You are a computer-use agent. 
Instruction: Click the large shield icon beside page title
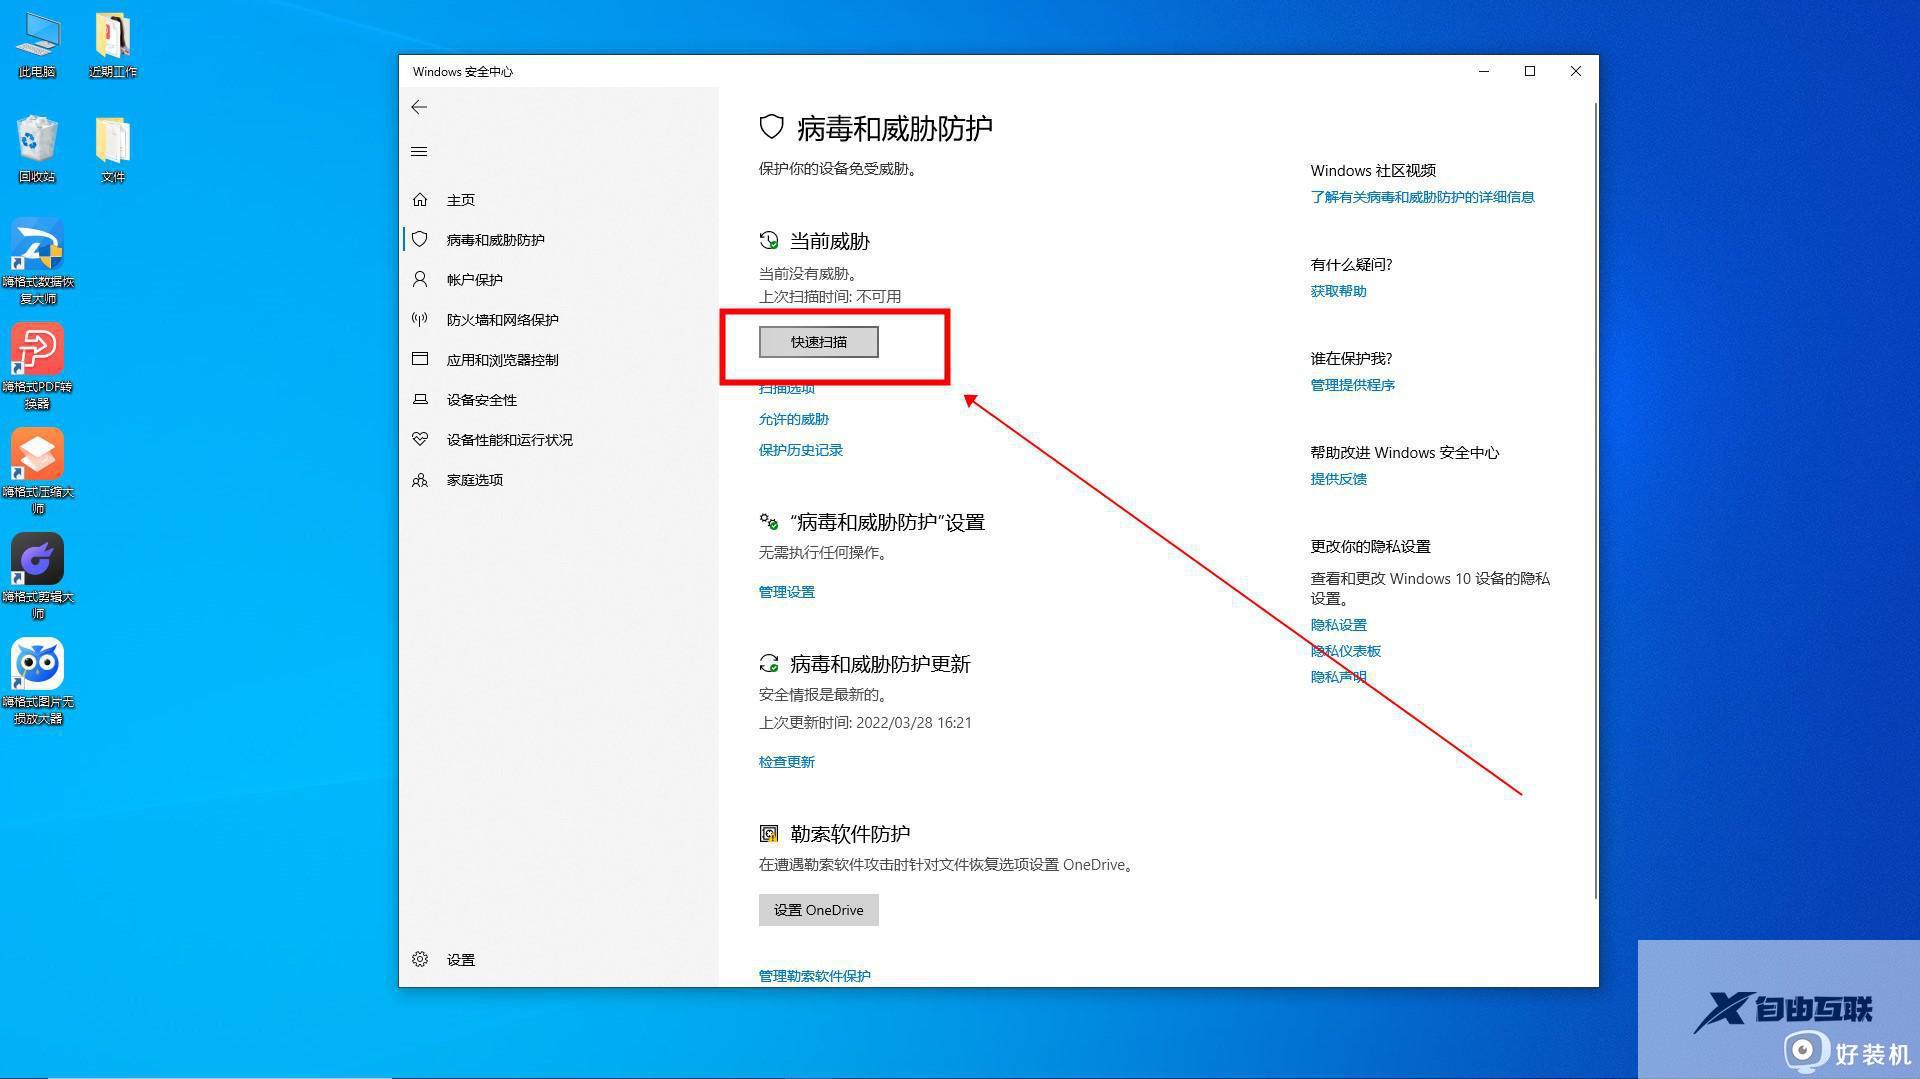coord(771,127)
